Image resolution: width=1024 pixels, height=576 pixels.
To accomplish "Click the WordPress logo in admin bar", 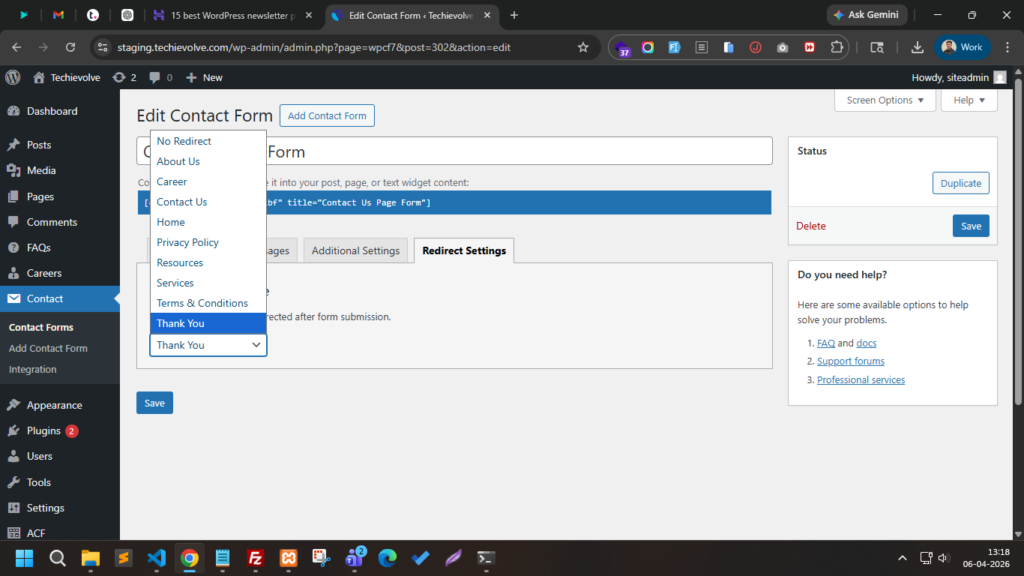I will pos(13,77).
